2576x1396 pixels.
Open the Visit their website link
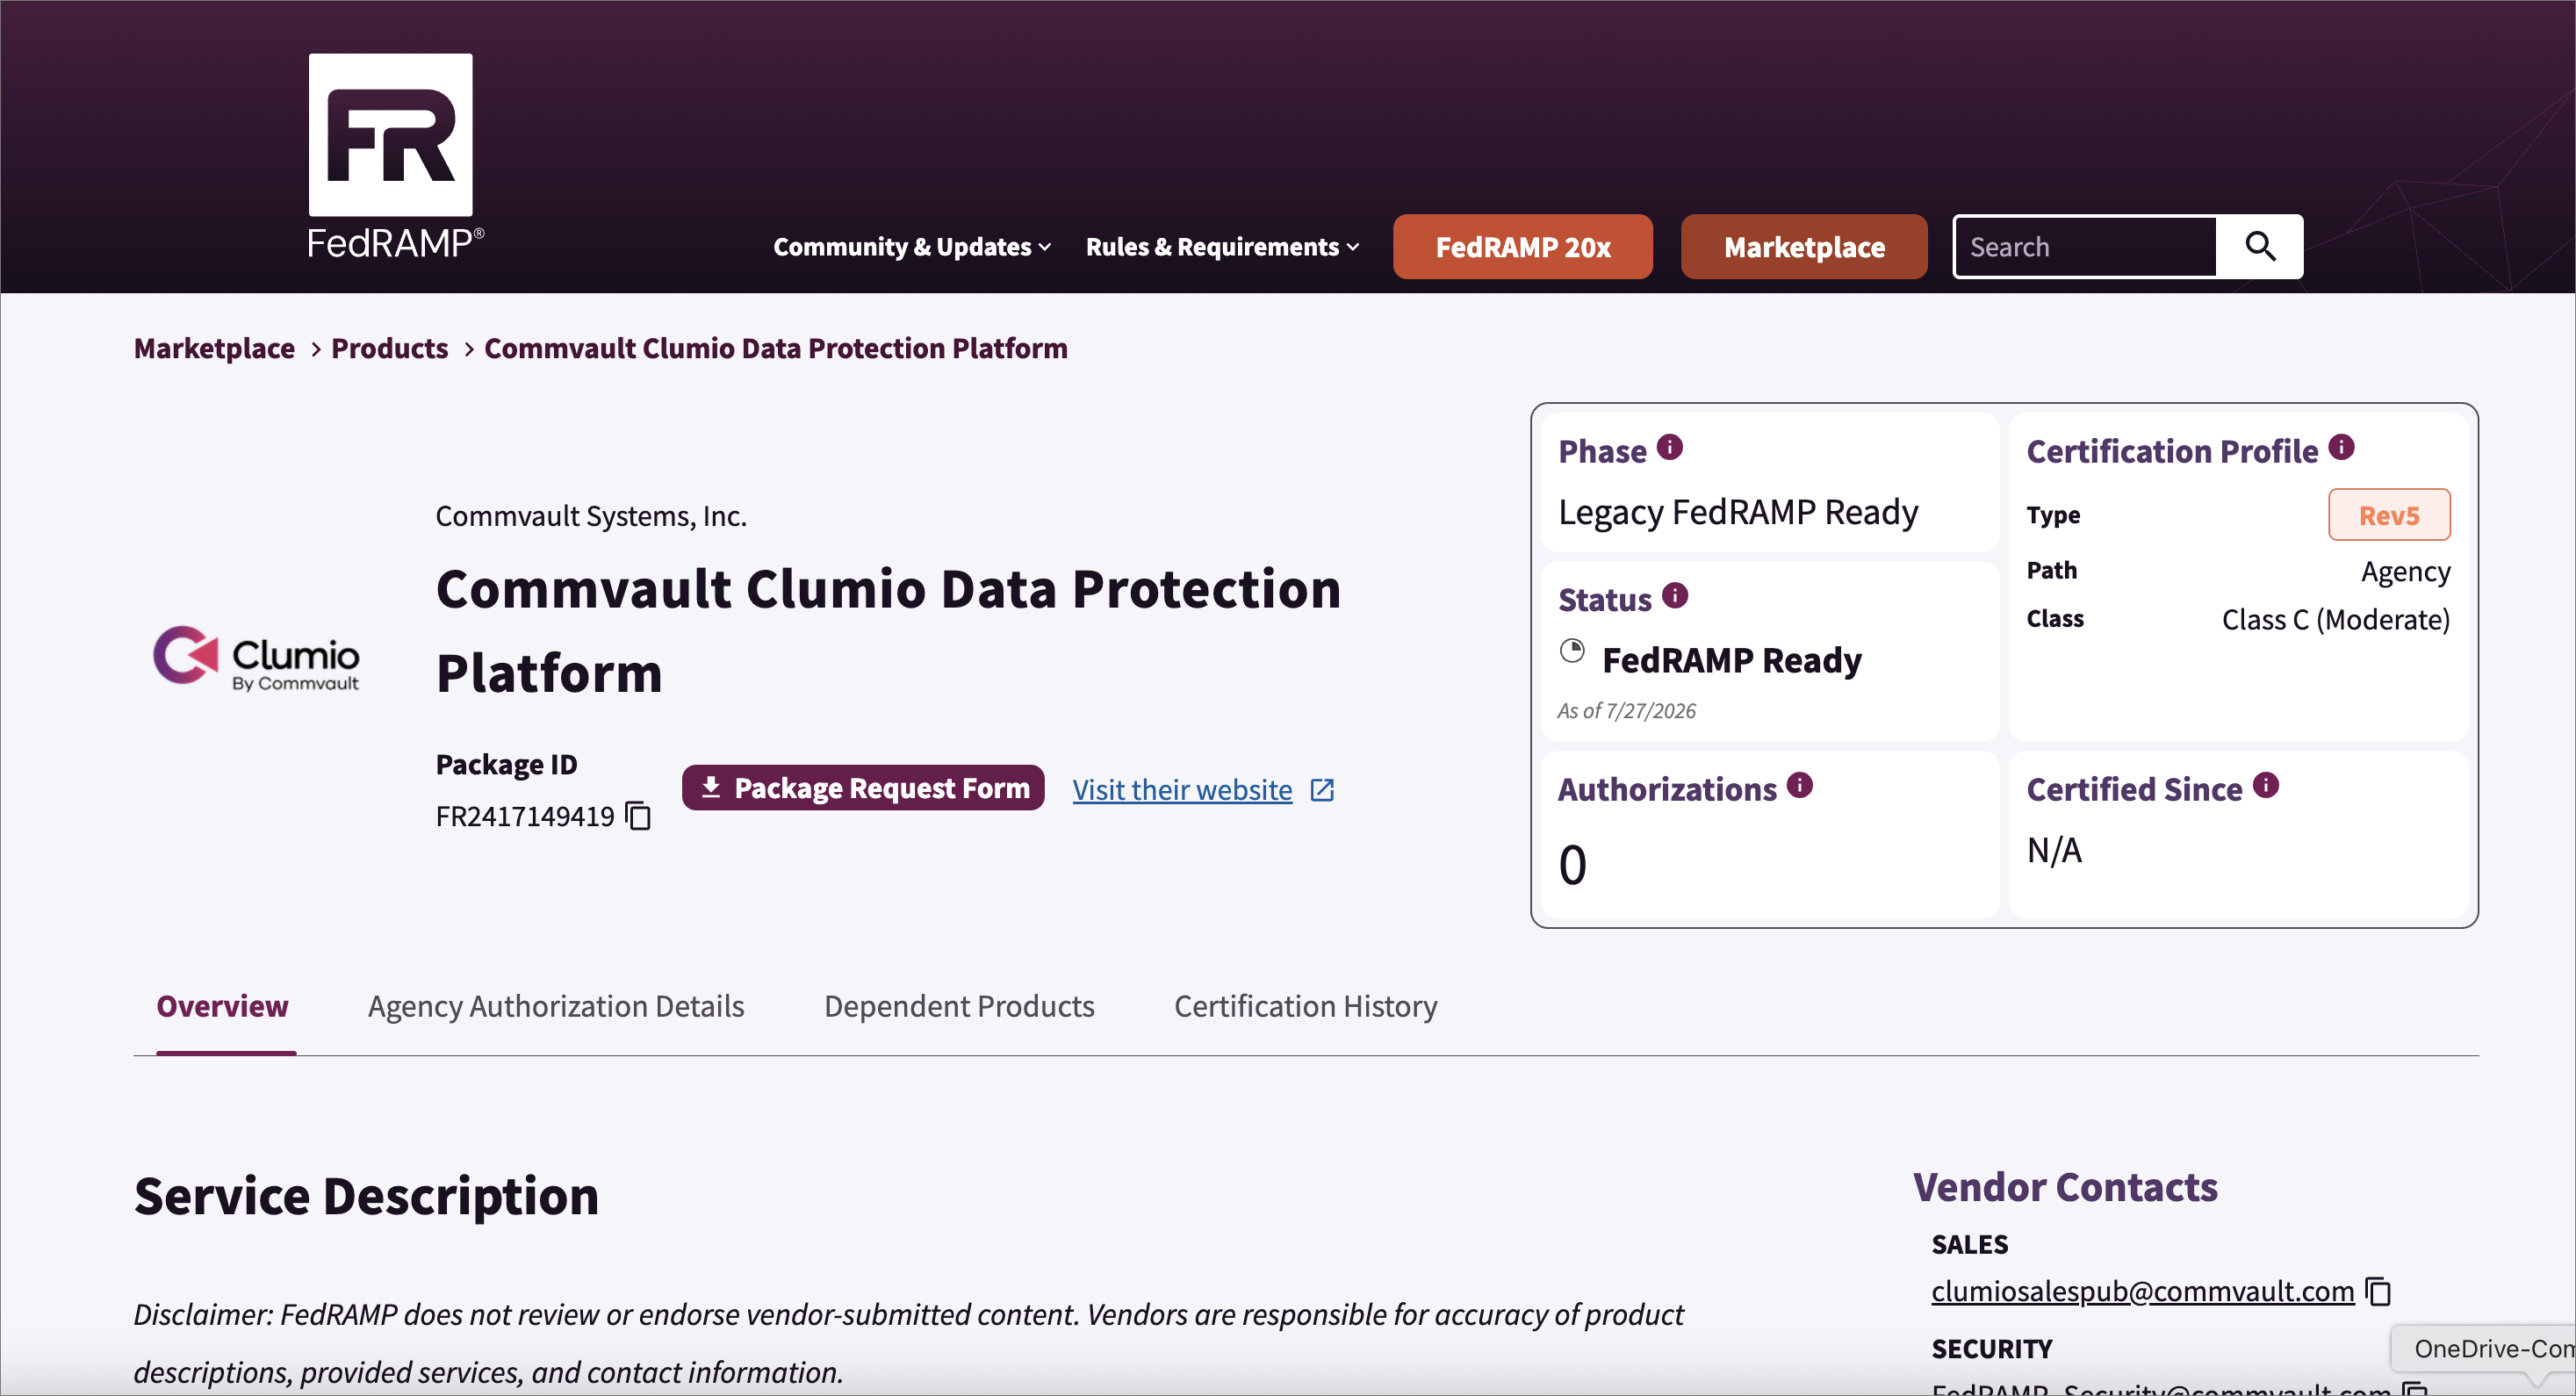[x=1182, y=790]
